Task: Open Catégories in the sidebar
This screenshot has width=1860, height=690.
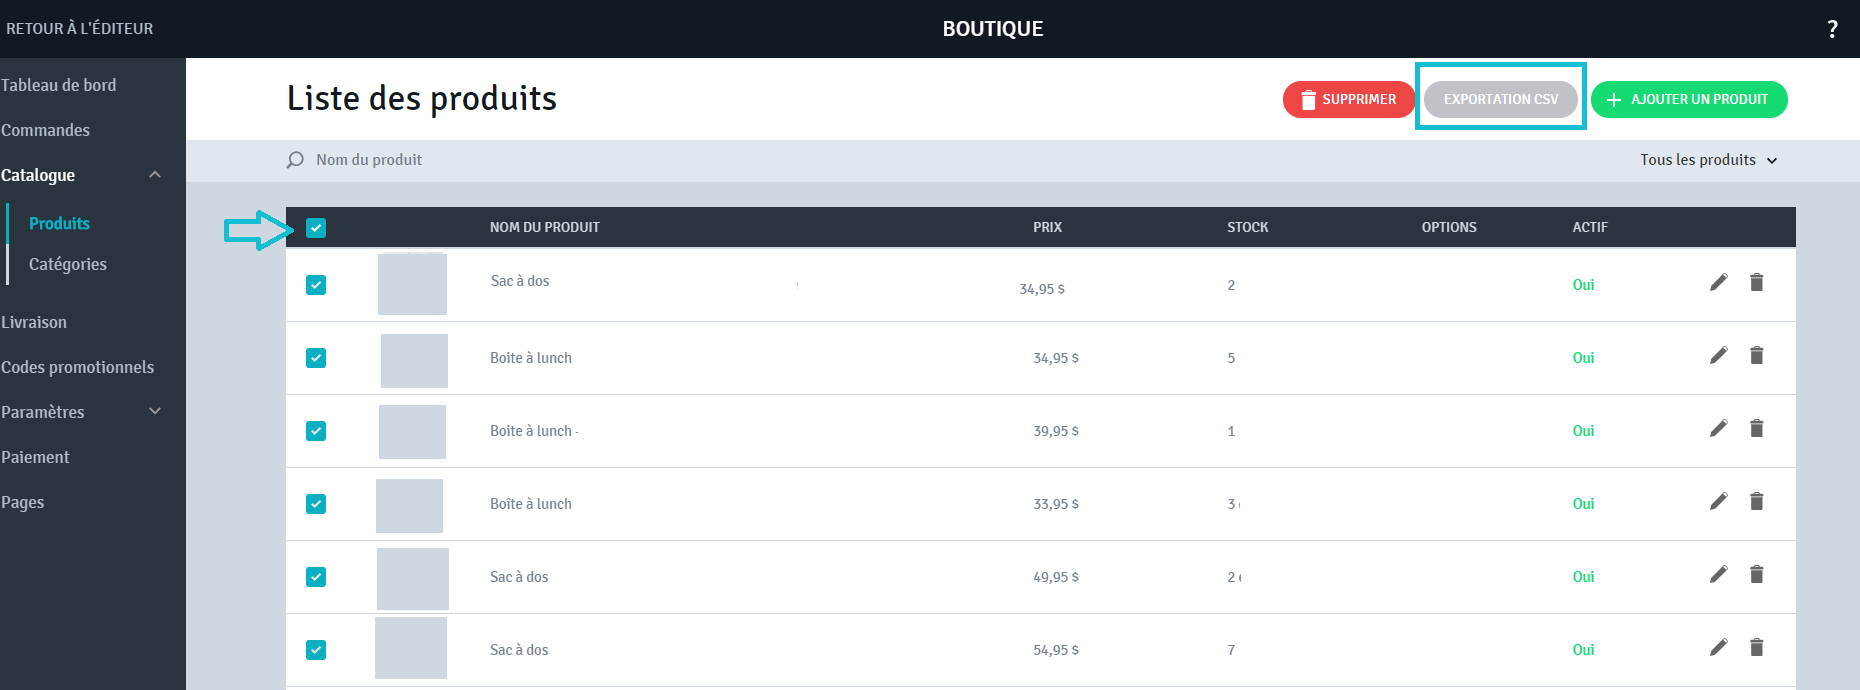Action: [x=68, y=264]
